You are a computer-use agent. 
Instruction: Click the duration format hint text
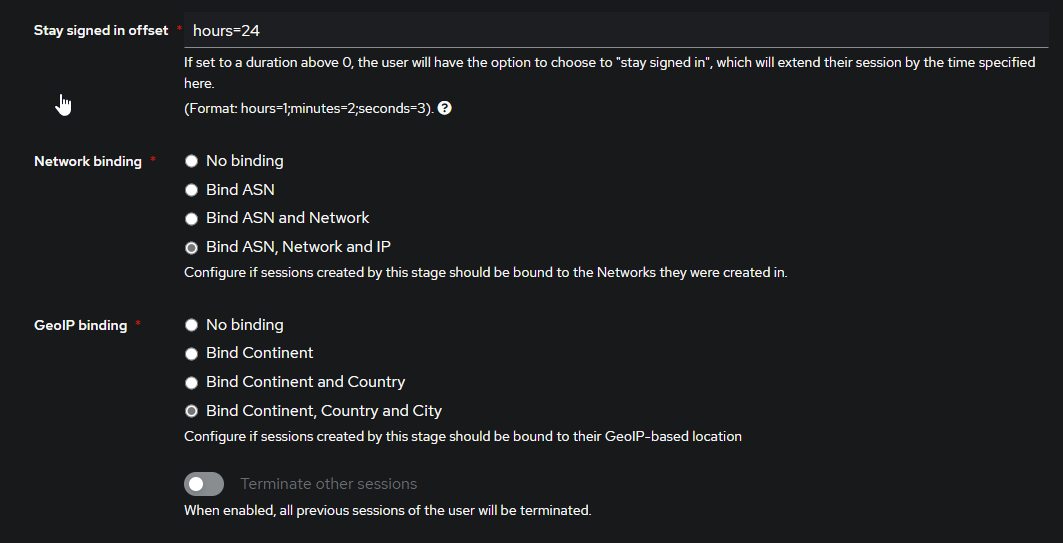pyautogui.click(x=308, y=108)
